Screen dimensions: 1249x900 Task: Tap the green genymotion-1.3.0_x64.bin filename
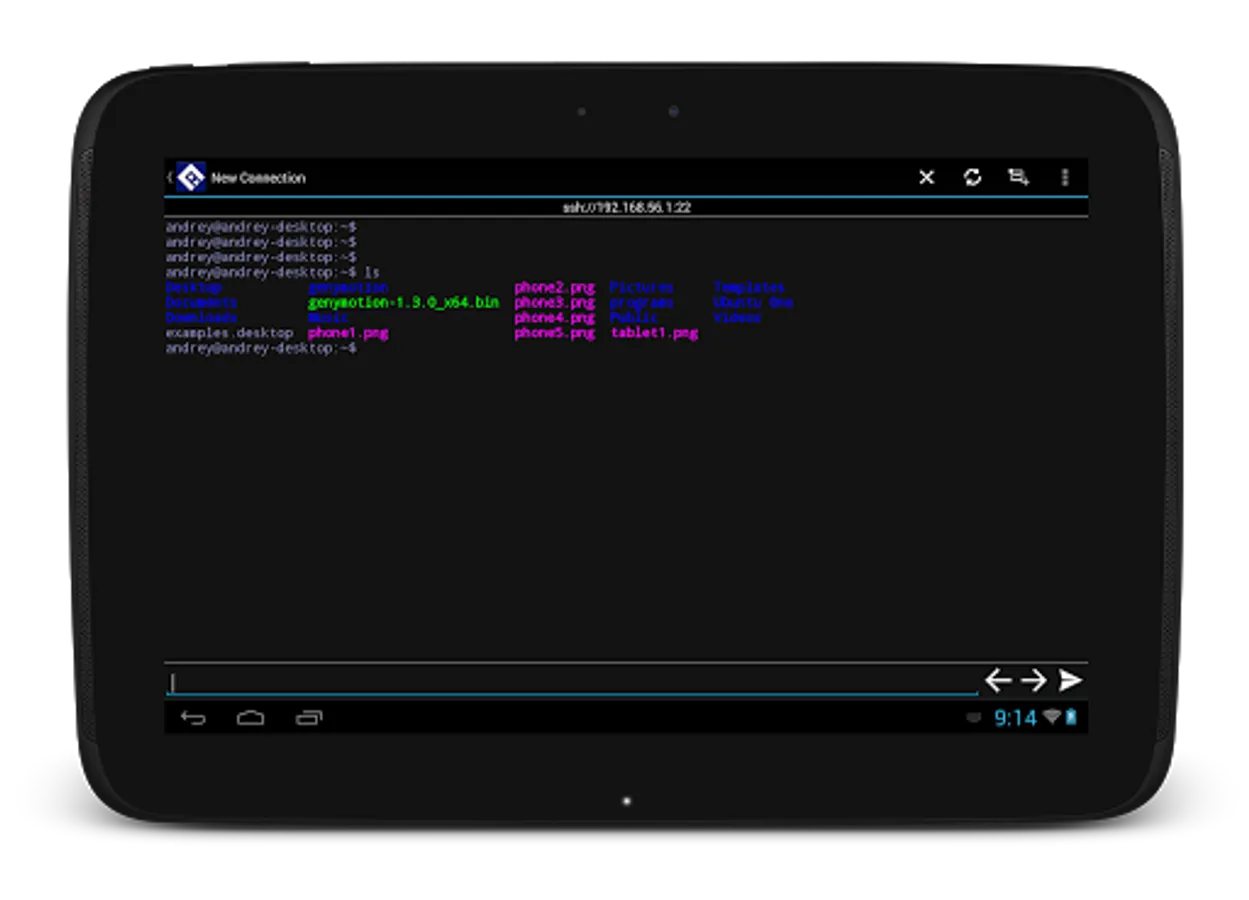[403, 302]
